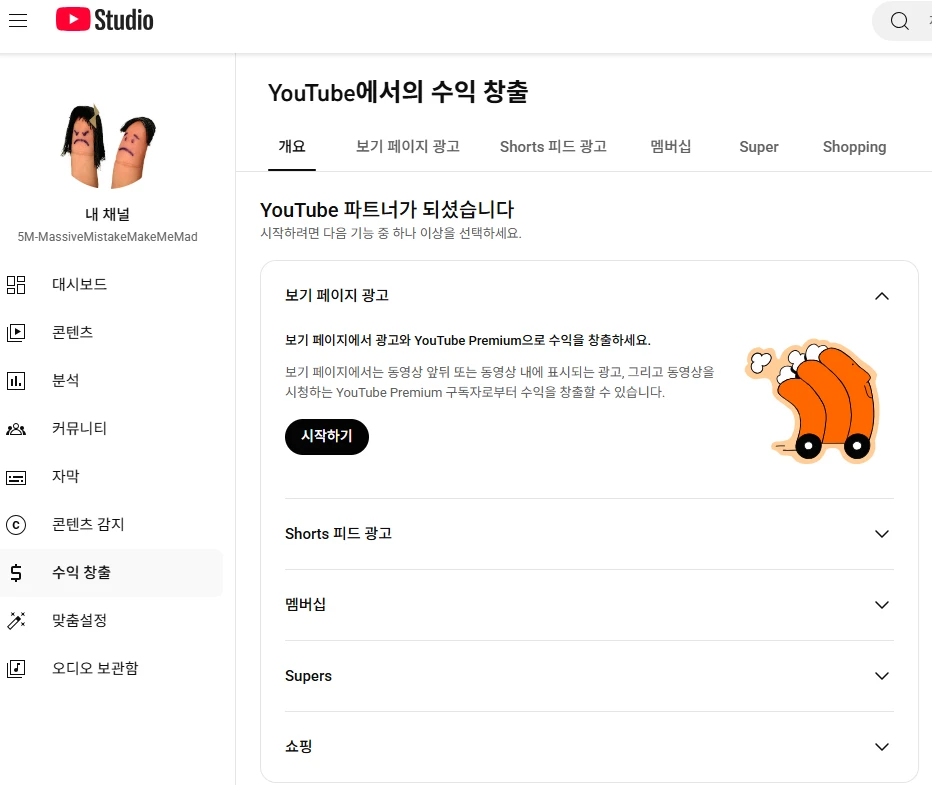Click the 수익 창출 dollar icon
The width and height of the screenshot is (932, 785).
click(16, 572)
